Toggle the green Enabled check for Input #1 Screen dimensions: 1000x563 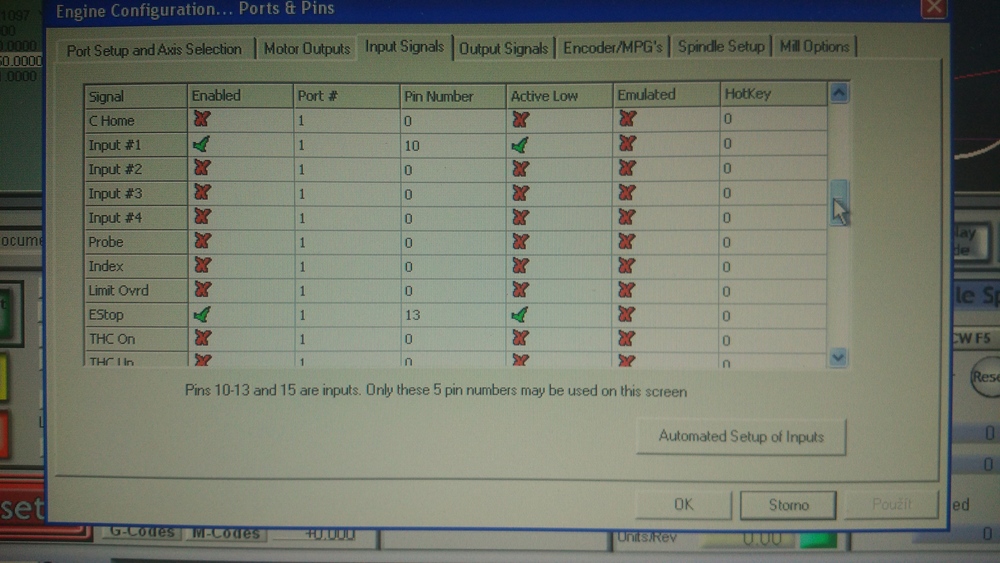coord(202,145)
